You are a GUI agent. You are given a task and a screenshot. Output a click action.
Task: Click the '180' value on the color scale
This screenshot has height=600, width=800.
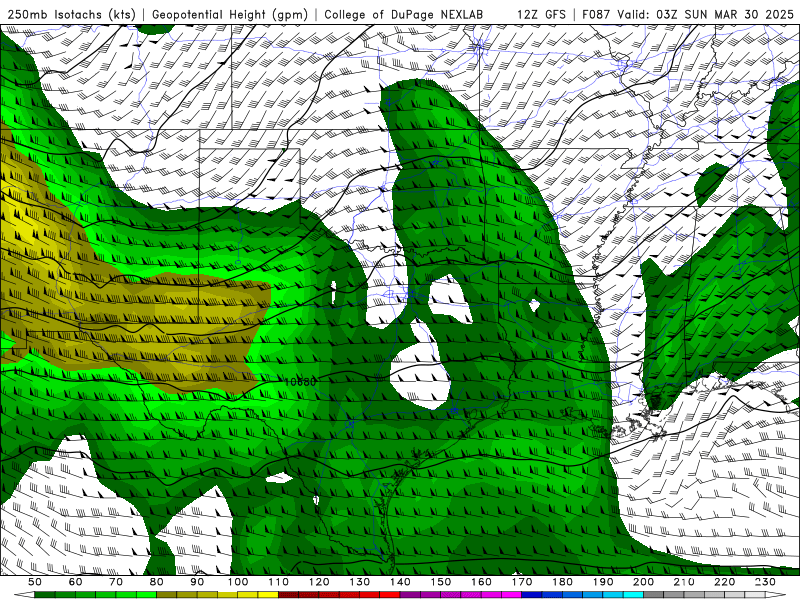tap(562, 582)
